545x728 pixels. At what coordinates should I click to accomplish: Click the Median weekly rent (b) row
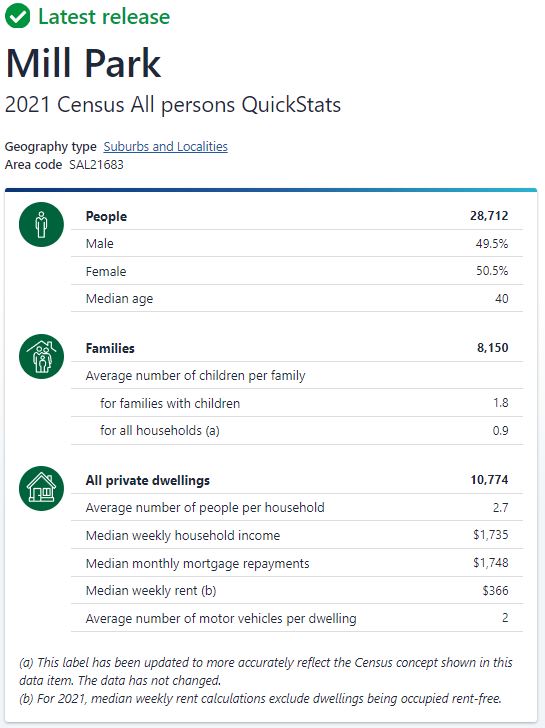coord(297,590)
